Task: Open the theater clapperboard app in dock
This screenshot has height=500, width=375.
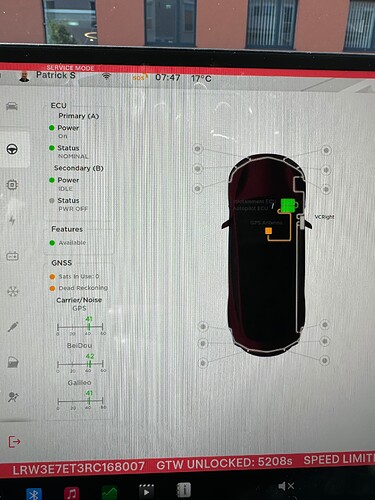Action: (146, 491)
